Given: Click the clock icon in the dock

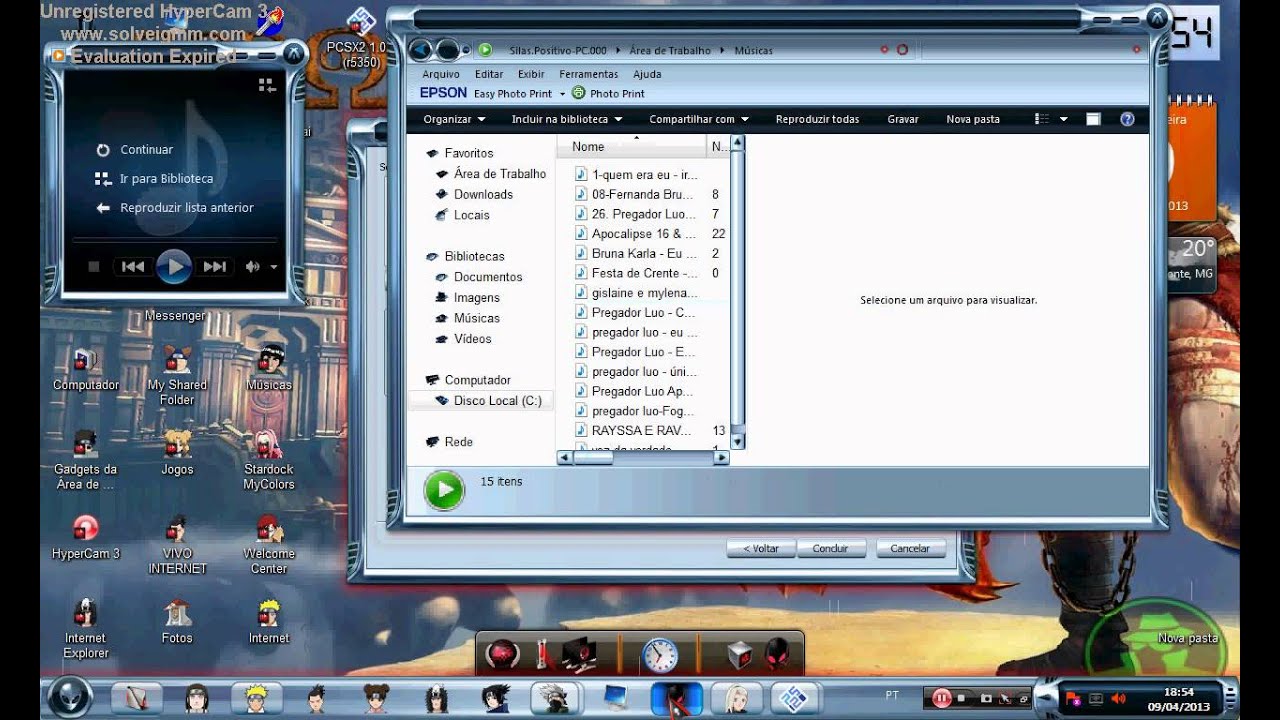Looking at the screenshot, I should click(660, 655).
